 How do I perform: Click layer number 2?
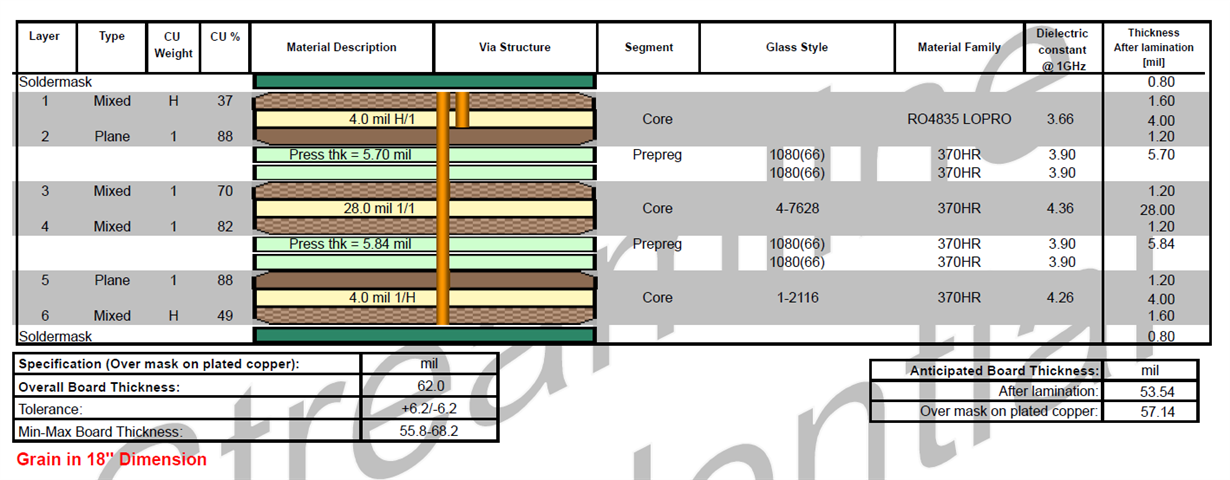(x=44, y=136)
